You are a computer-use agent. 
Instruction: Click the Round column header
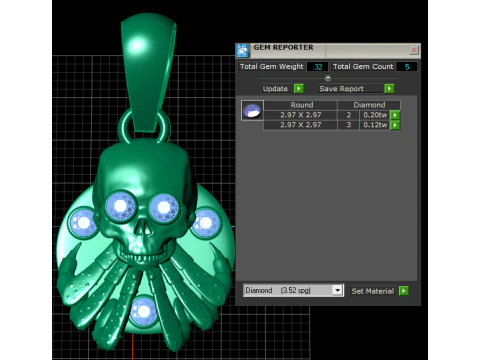tap(301, 105)
